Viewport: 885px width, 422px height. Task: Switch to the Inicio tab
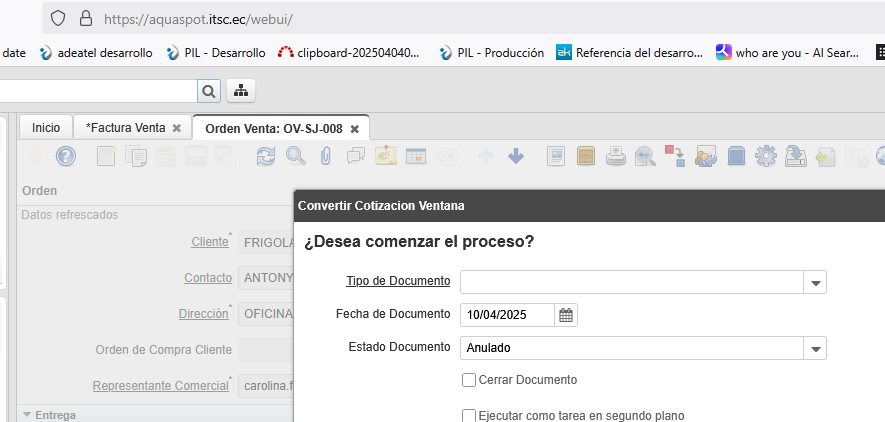tap(45, 128)
